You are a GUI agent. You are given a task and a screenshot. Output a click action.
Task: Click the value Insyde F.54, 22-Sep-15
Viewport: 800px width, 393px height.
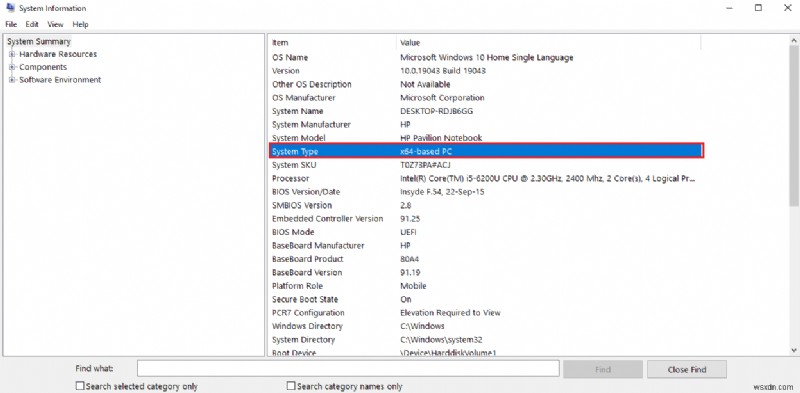[x=442, y=192]
